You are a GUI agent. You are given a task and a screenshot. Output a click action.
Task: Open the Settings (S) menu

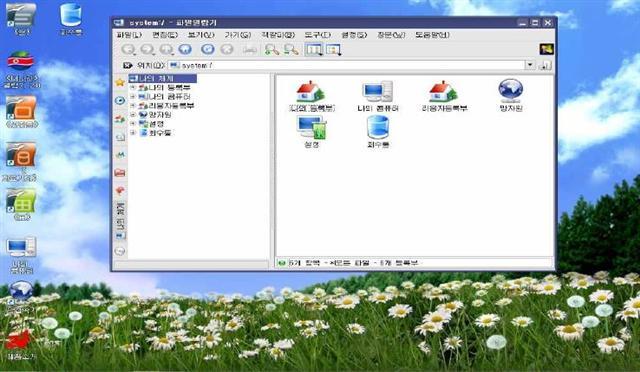tap(354, 35)
